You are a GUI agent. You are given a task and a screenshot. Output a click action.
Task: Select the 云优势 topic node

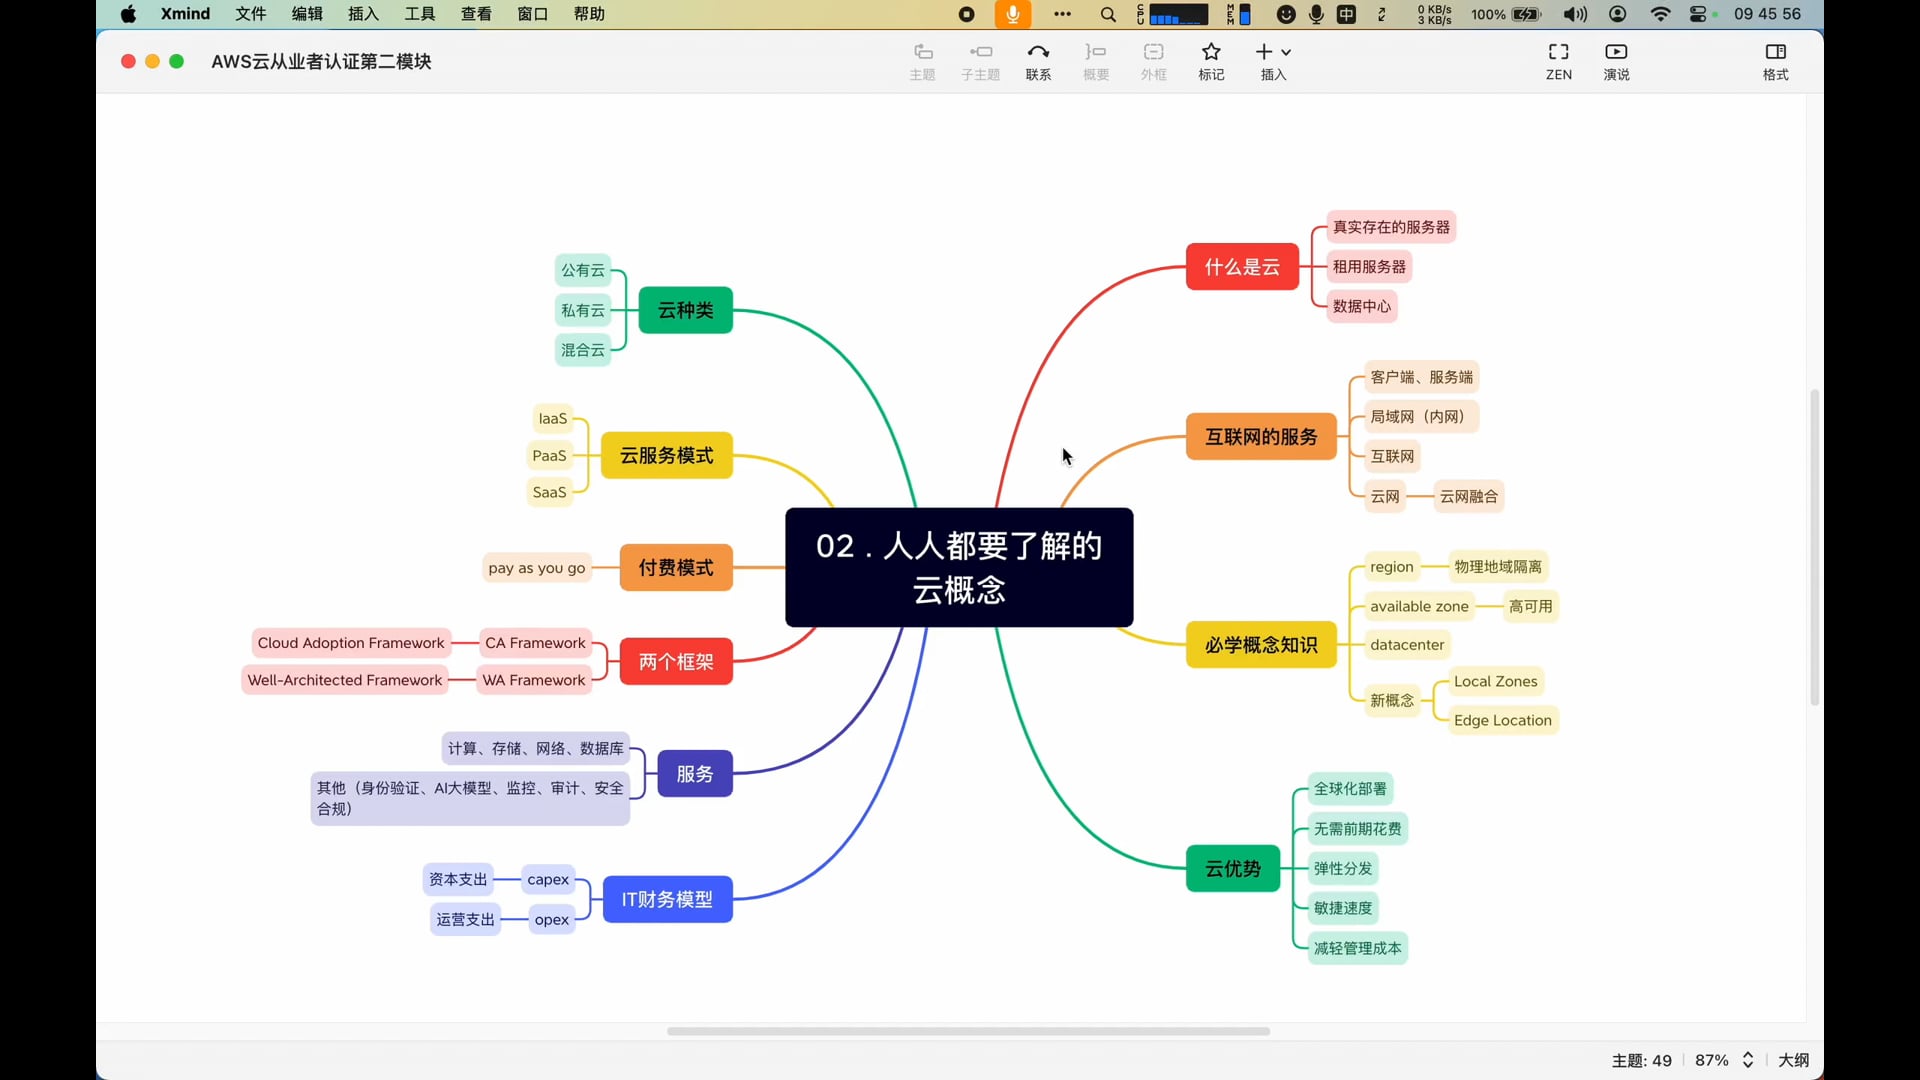1232,868
